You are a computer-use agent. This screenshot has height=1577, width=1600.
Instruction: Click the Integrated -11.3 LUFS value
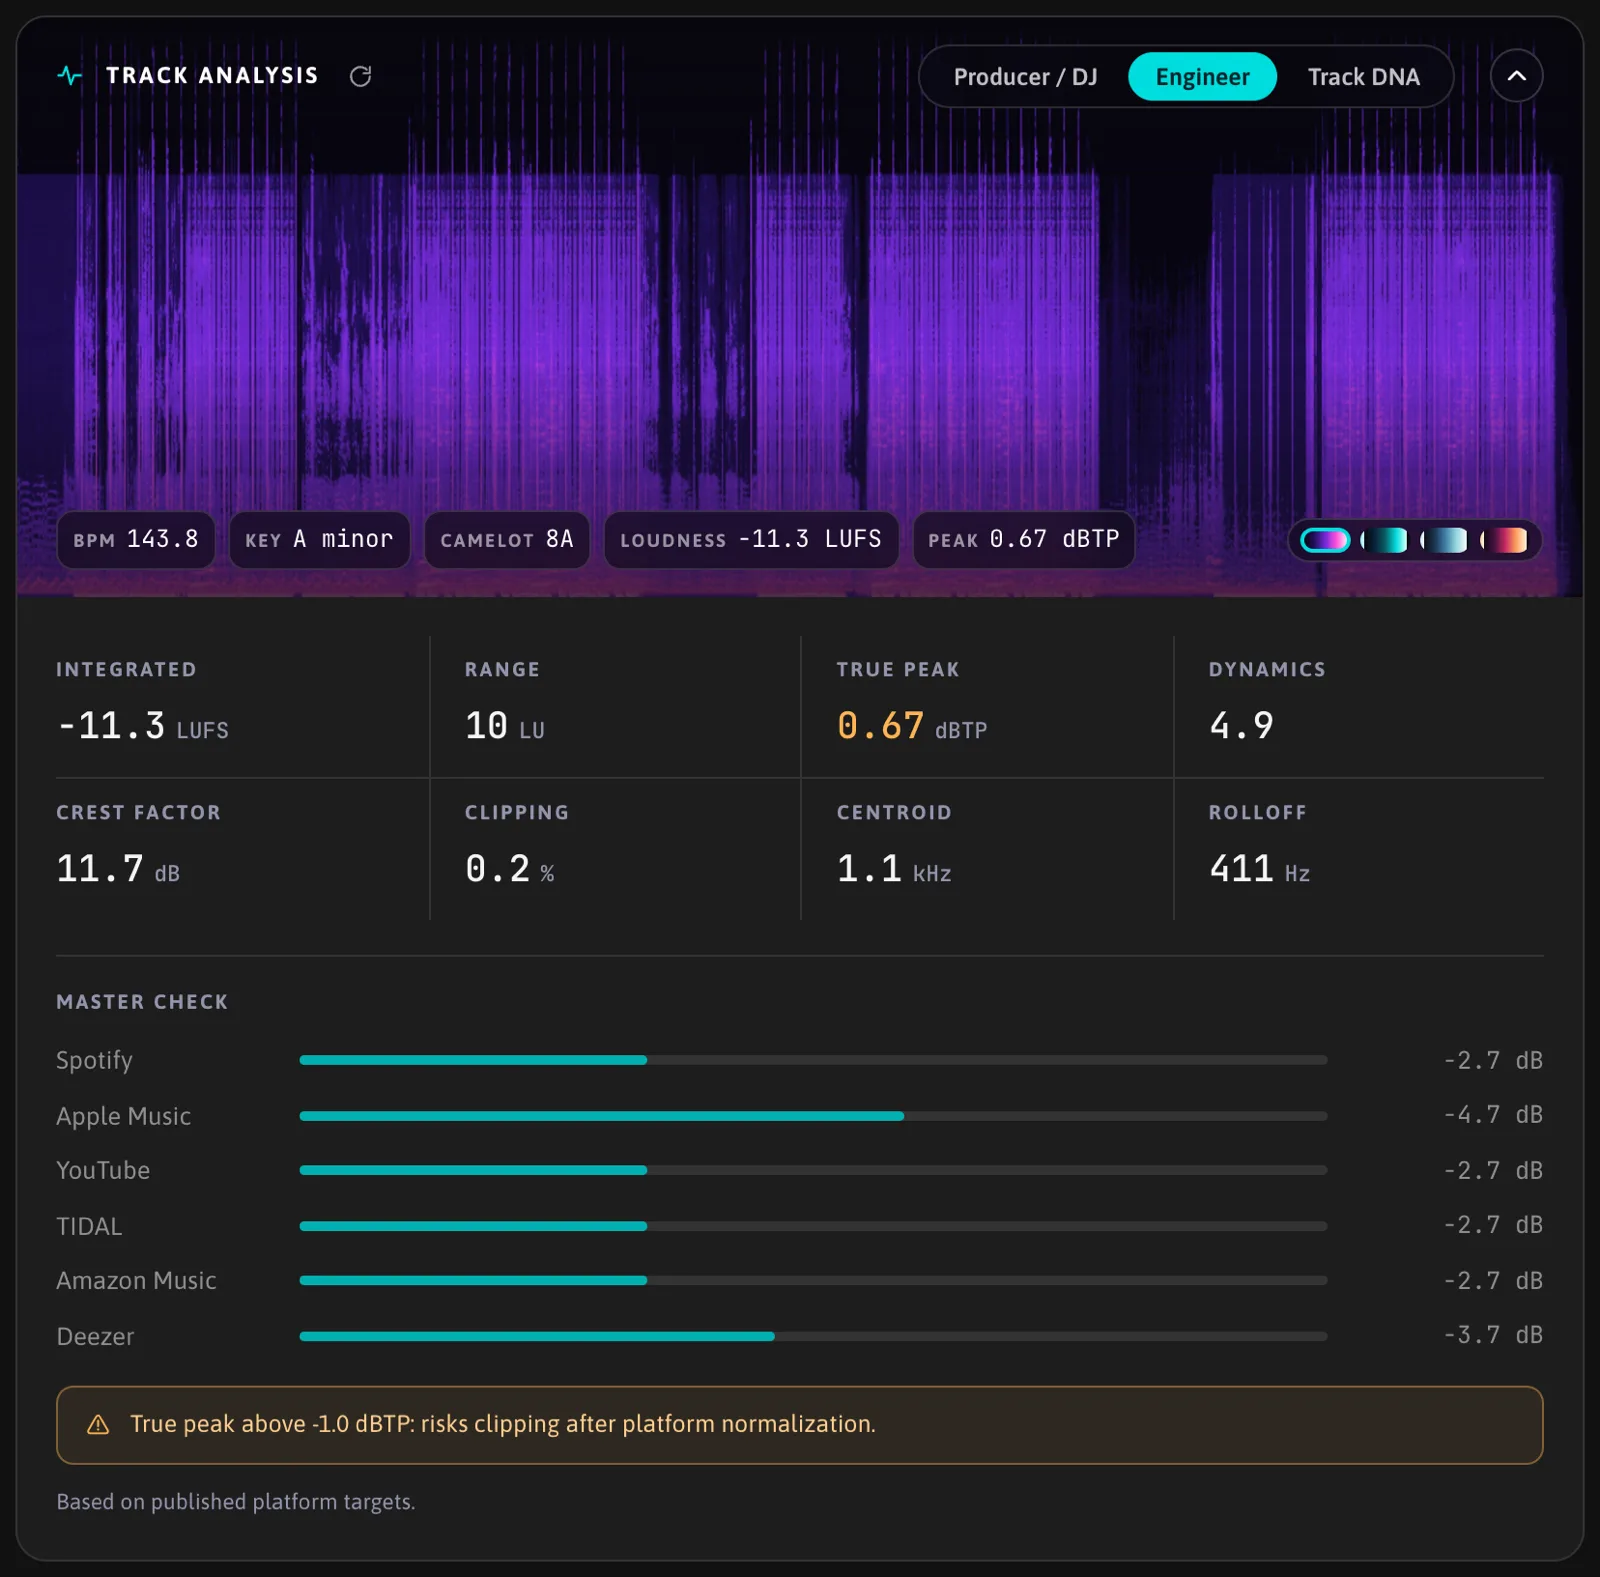[142, 726]
